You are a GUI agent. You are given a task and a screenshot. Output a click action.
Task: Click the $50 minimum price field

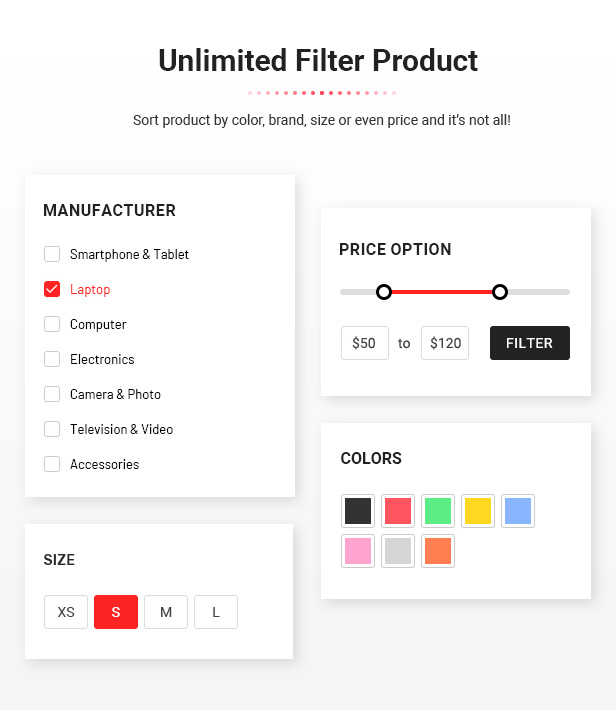tap(365, 343)
